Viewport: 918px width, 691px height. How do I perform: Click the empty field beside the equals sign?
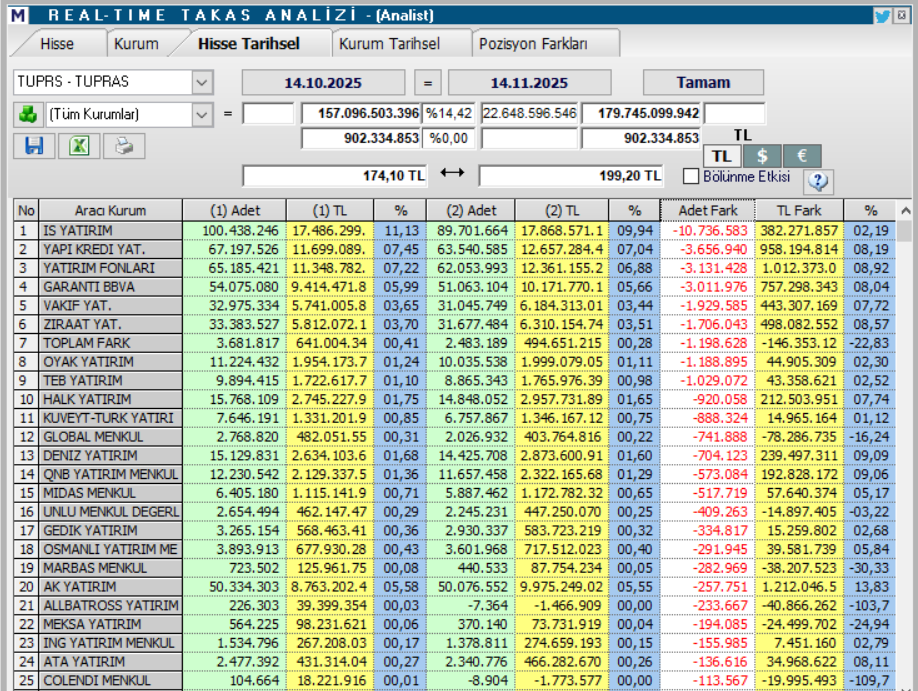click(268, 114)
